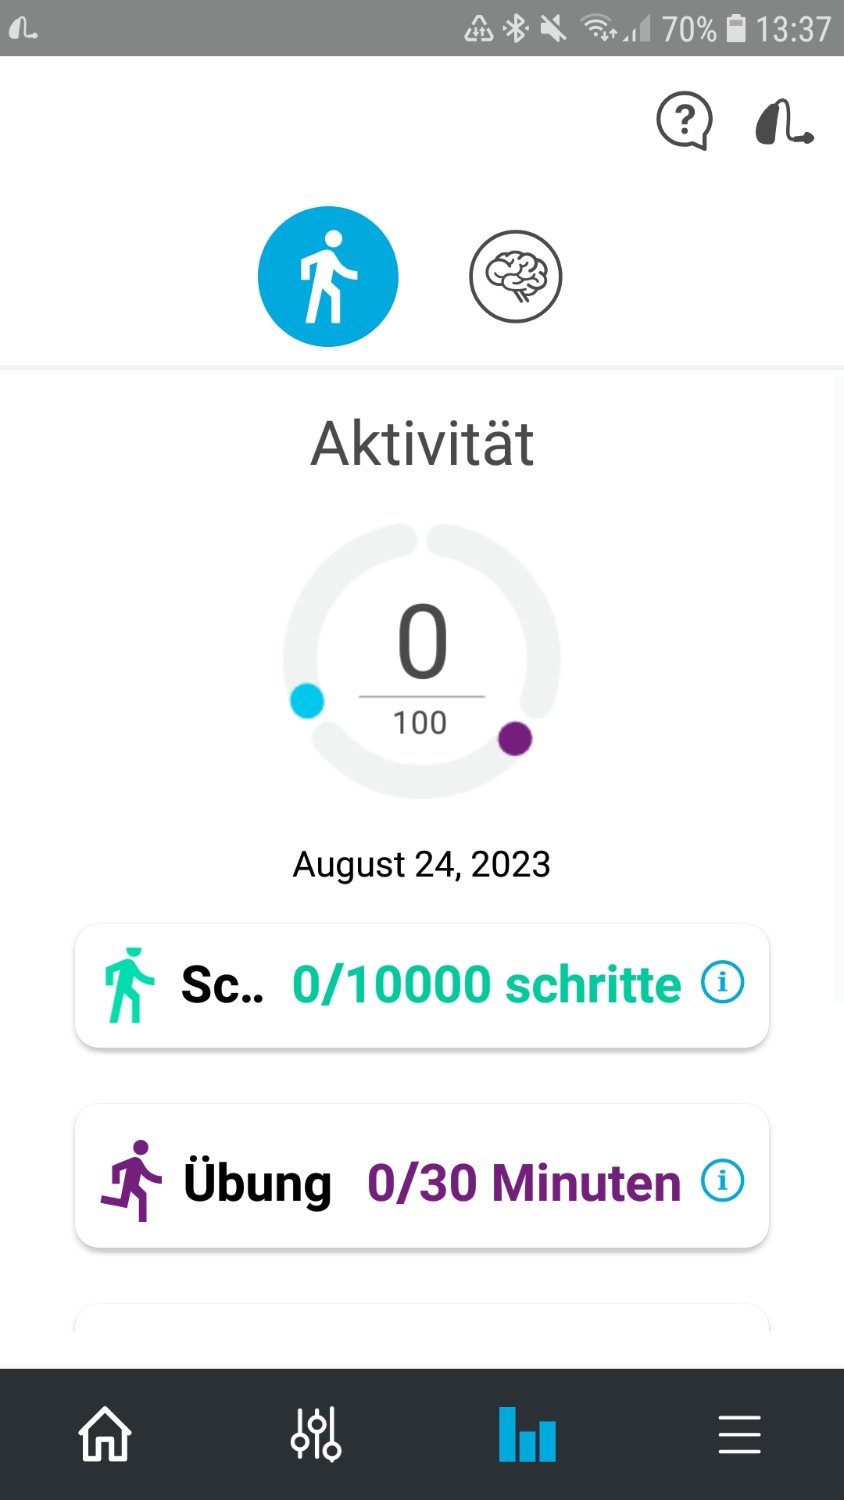Go to the Home screen
The image size is (844, 1500).
[105, 1435]
